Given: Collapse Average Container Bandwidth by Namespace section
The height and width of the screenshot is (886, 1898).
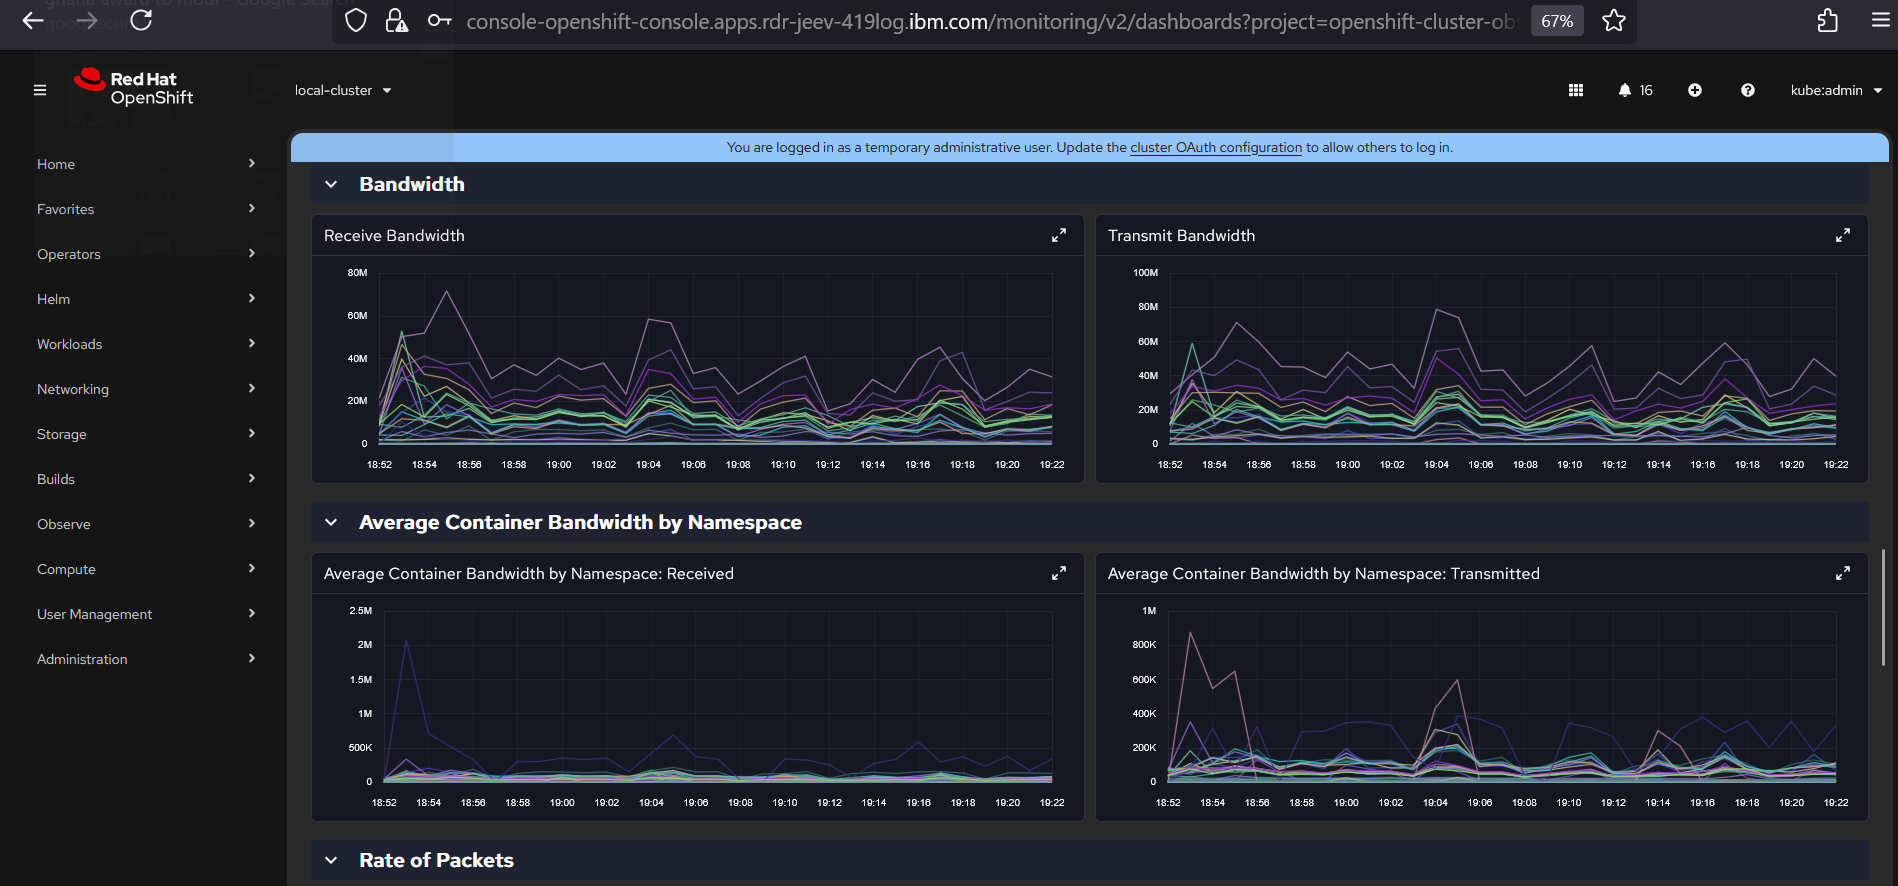Looking at the screenshot, I should (331, 523).
